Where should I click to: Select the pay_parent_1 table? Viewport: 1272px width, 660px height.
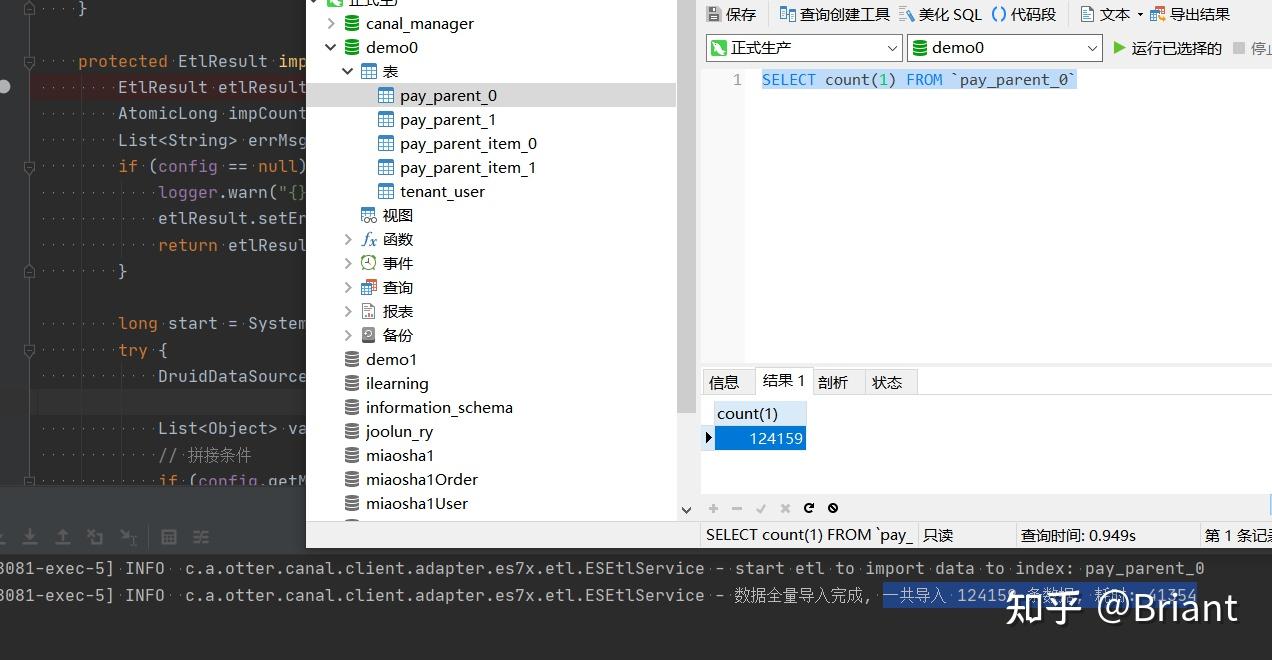click(448, 119)
